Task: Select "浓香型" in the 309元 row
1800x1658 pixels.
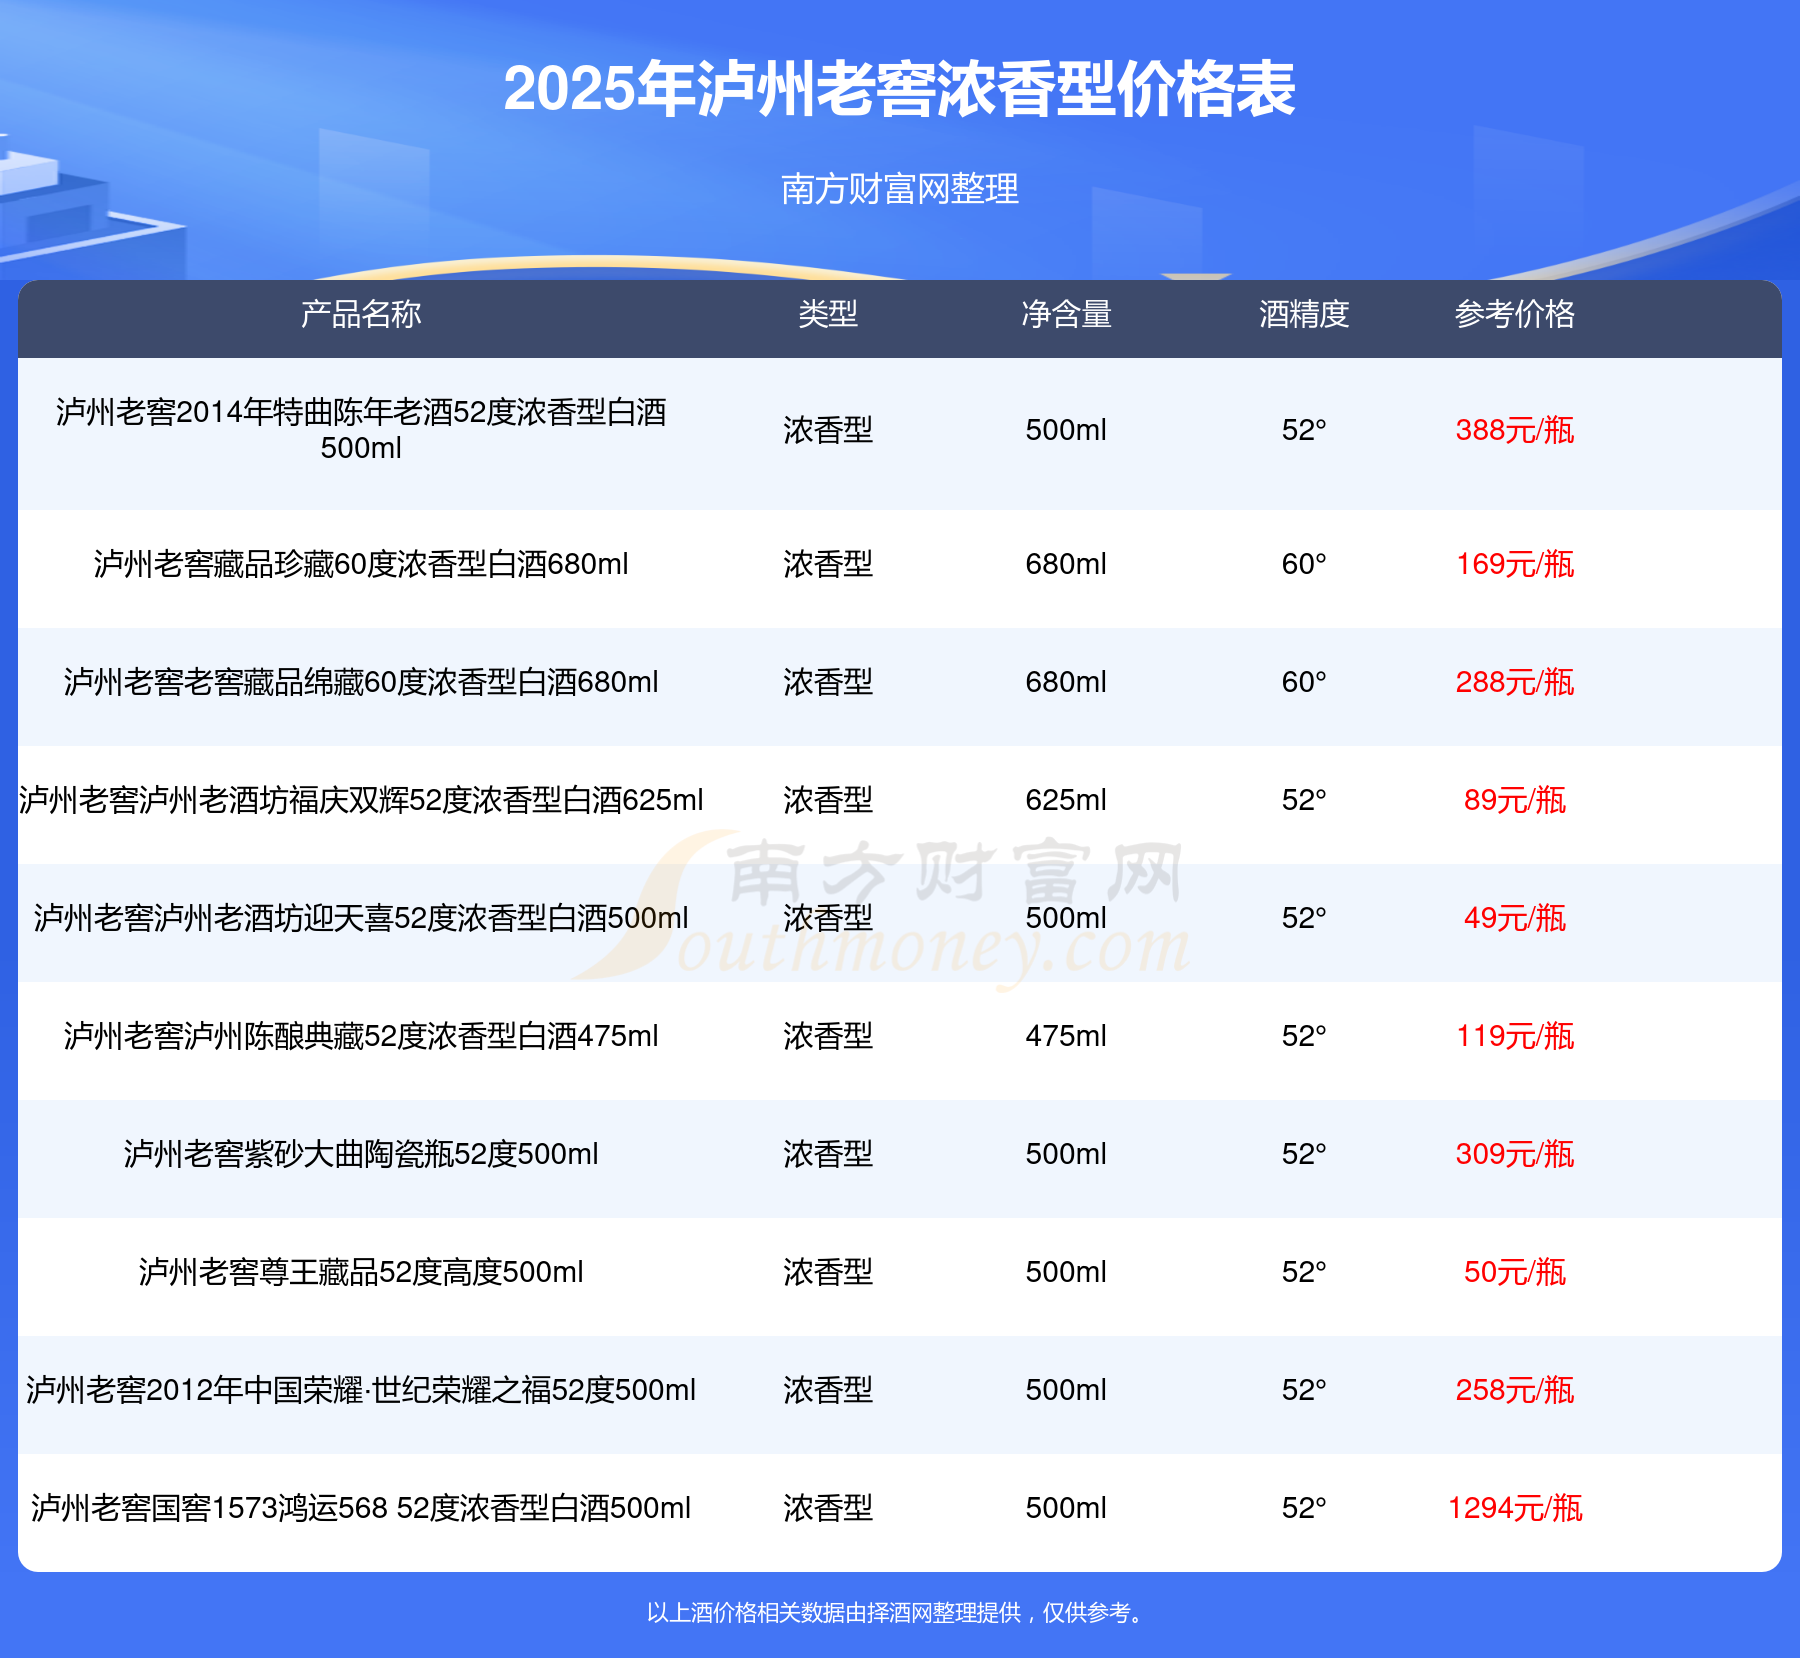Action: pyautogui.click(x=828, y=1154)
